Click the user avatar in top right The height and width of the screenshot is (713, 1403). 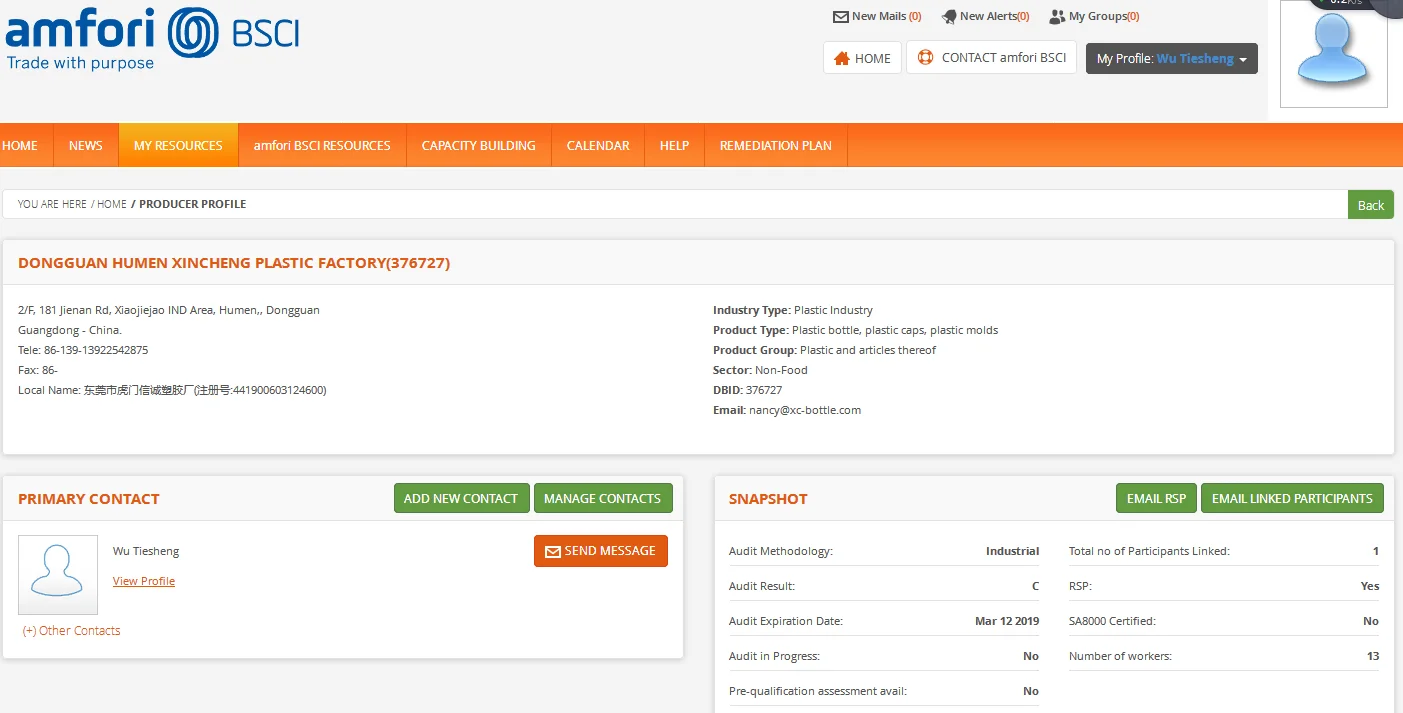pyautogui.click(x=1333, y=53)
